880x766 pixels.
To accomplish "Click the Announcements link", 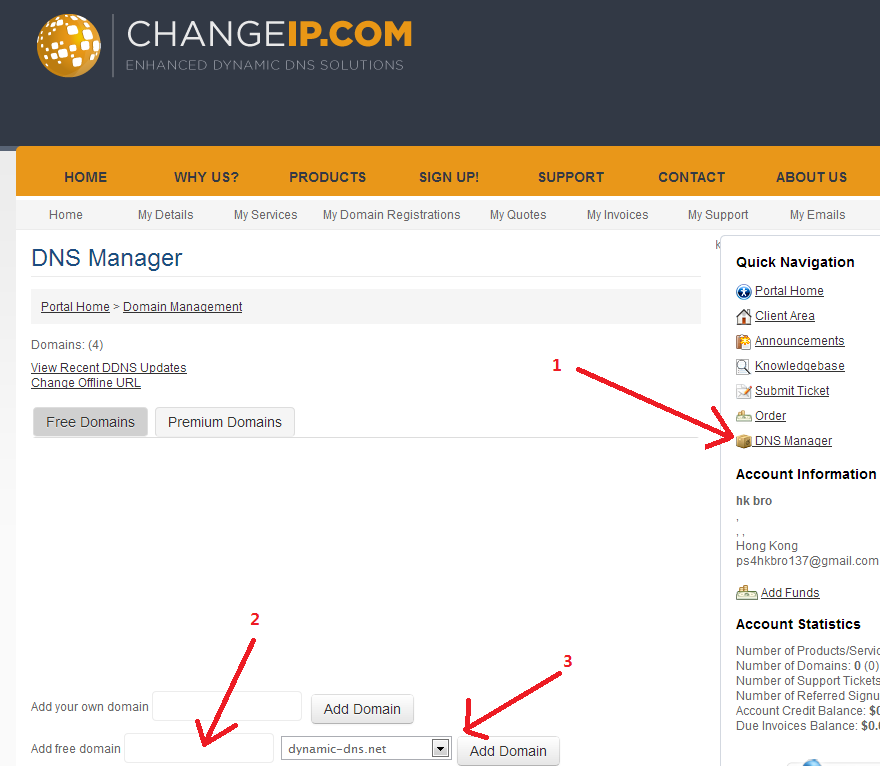I will pos(799,341).
